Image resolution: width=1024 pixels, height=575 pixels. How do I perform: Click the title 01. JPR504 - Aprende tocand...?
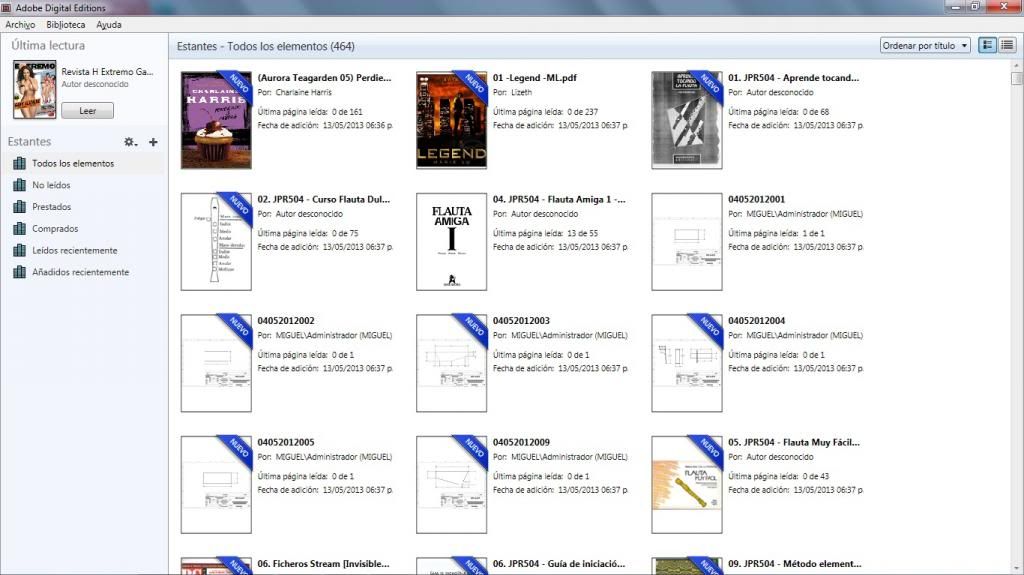794,78
